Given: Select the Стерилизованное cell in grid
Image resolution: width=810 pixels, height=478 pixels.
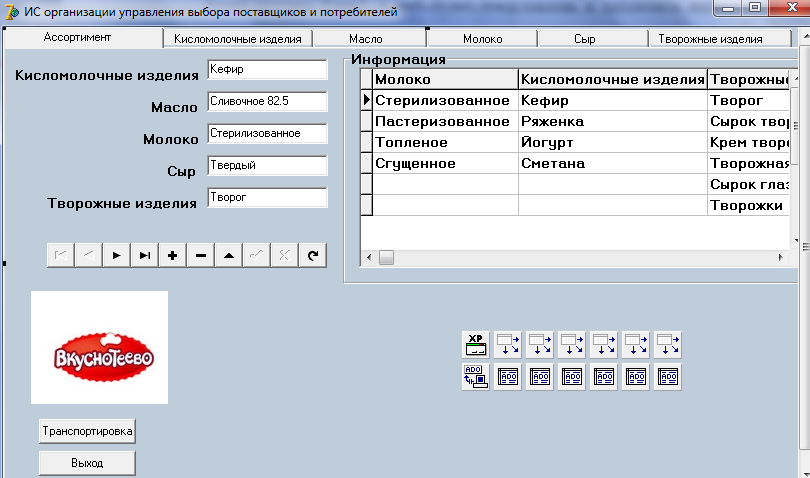Looking at the screenshot, I should [x=445, y=100].
